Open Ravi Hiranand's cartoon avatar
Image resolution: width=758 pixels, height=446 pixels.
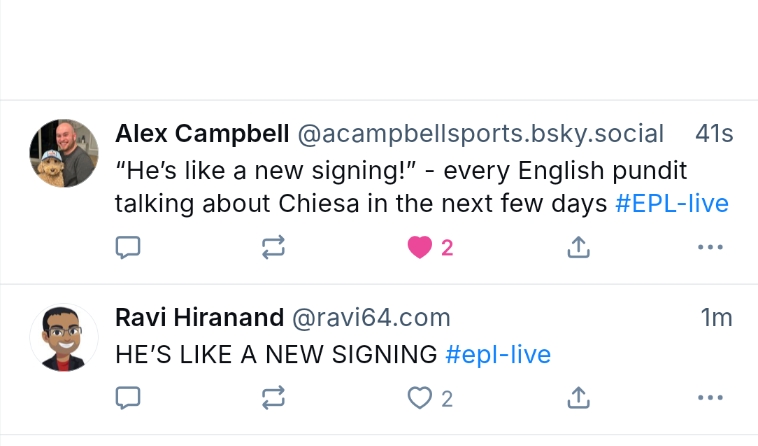[65, 337]
